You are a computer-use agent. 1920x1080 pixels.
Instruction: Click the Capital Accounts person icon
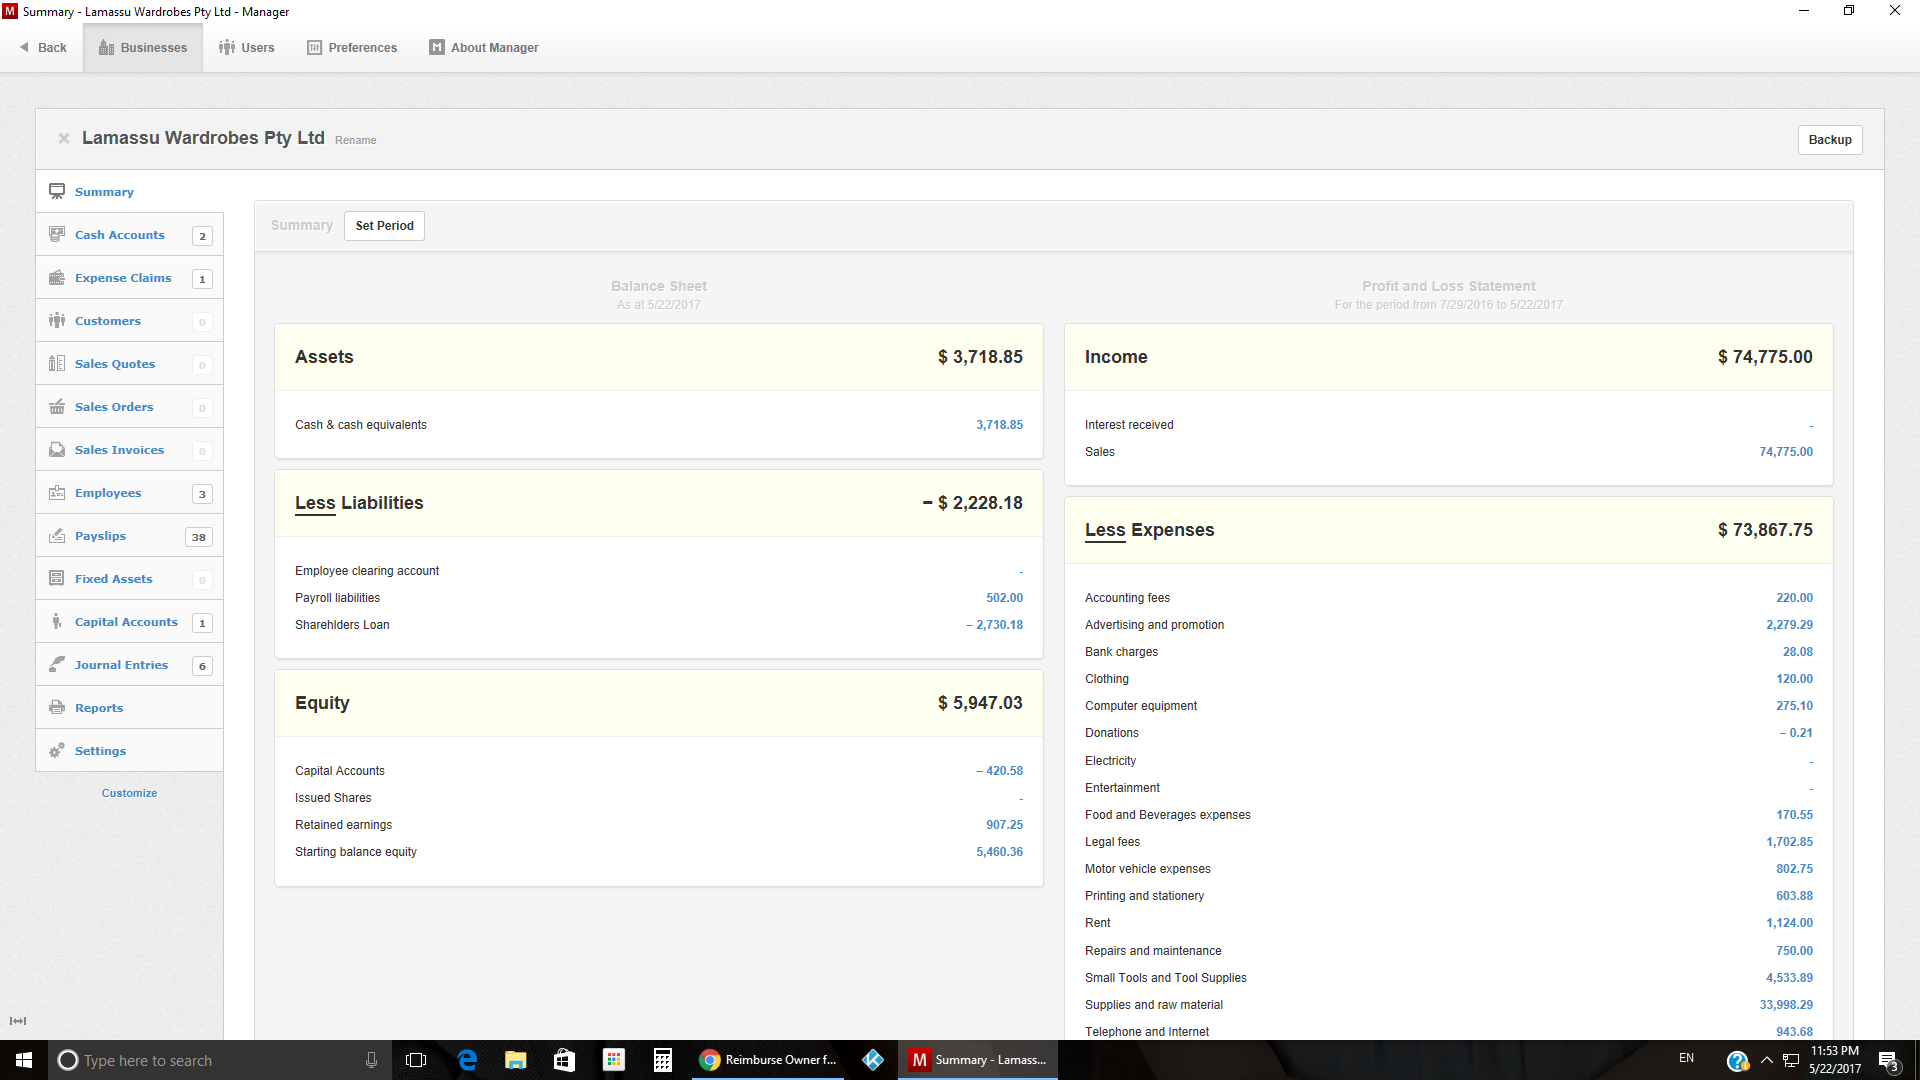coord(57,621)
